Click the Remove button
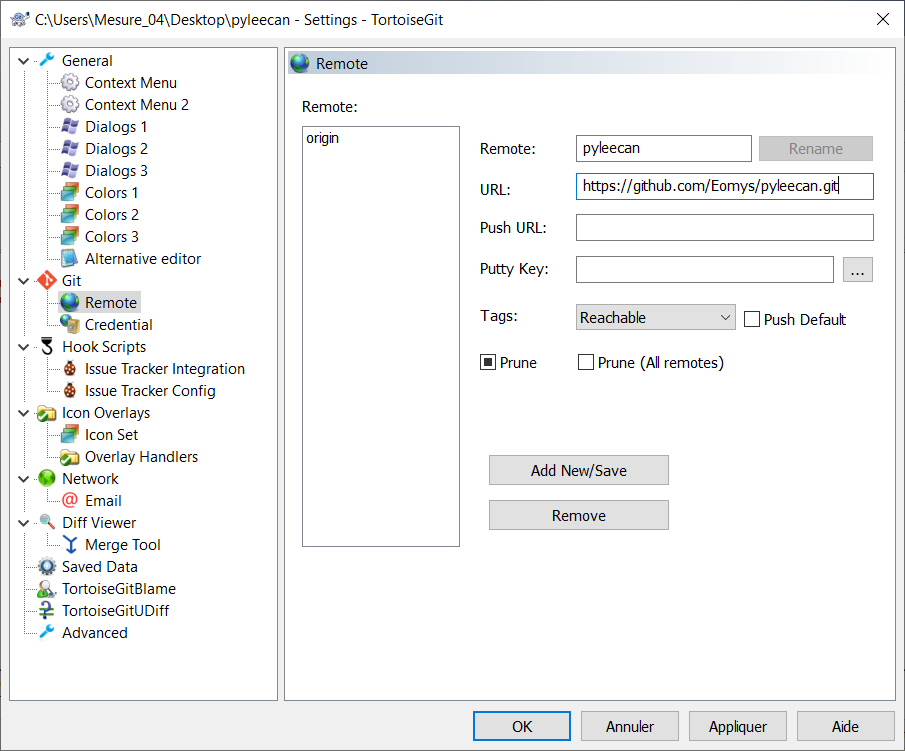Viewport: 905px width, 751px height. (x=579, y=515)
